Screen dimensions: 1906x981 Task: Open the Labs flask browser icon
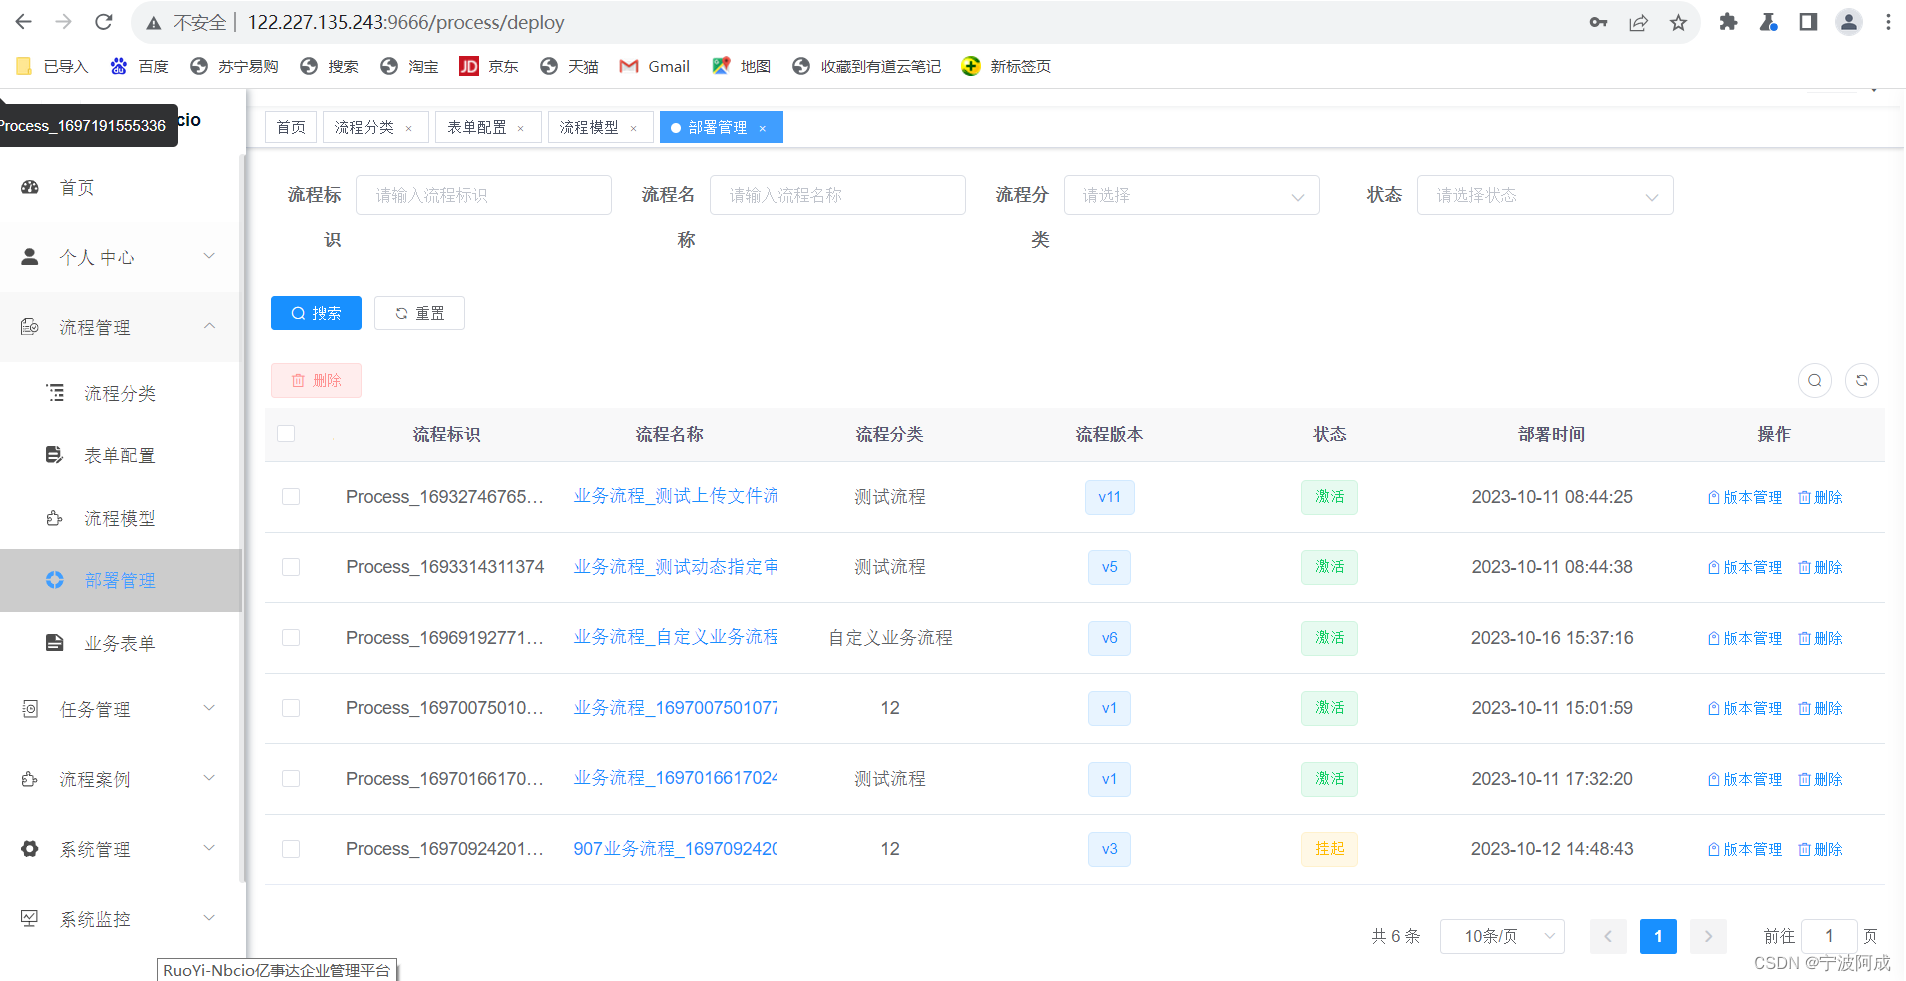[1768, 22]
